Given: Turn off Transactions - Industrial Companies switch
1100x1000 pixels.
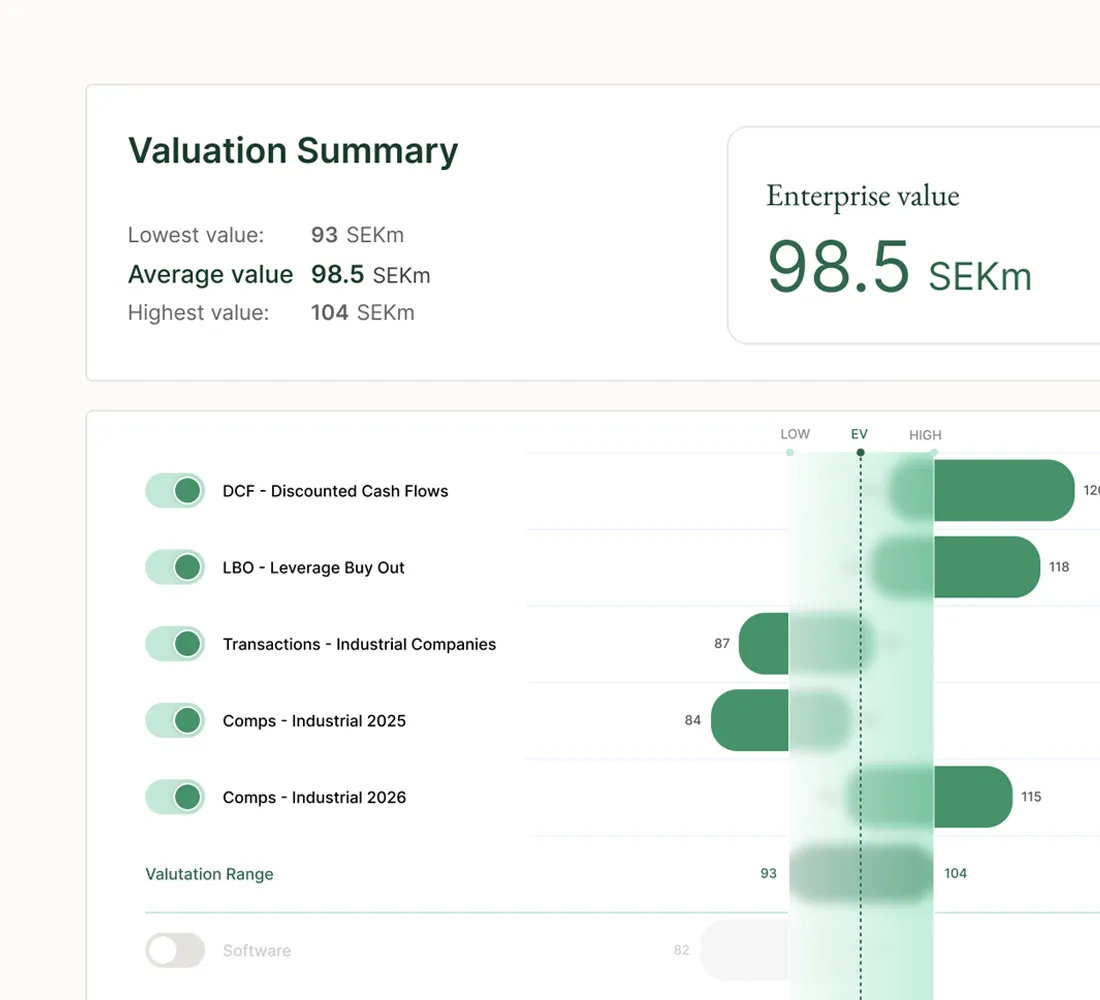Looking at the screenshot, I should click(x=175, y=644).
